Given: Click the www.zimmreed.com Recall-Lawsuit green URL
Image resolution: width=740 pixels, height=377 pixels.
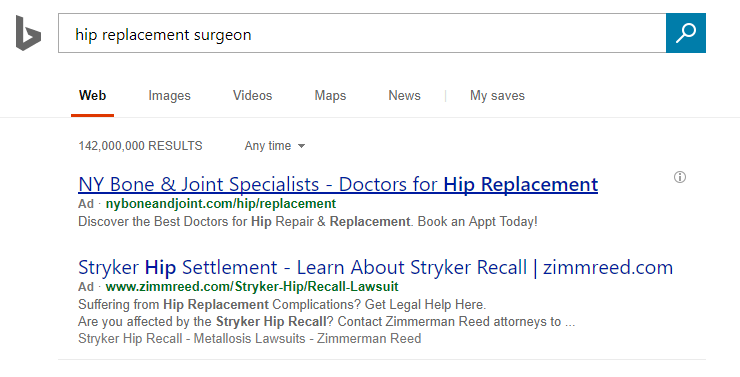Looking at the screenshot, I should click(252, 287).
